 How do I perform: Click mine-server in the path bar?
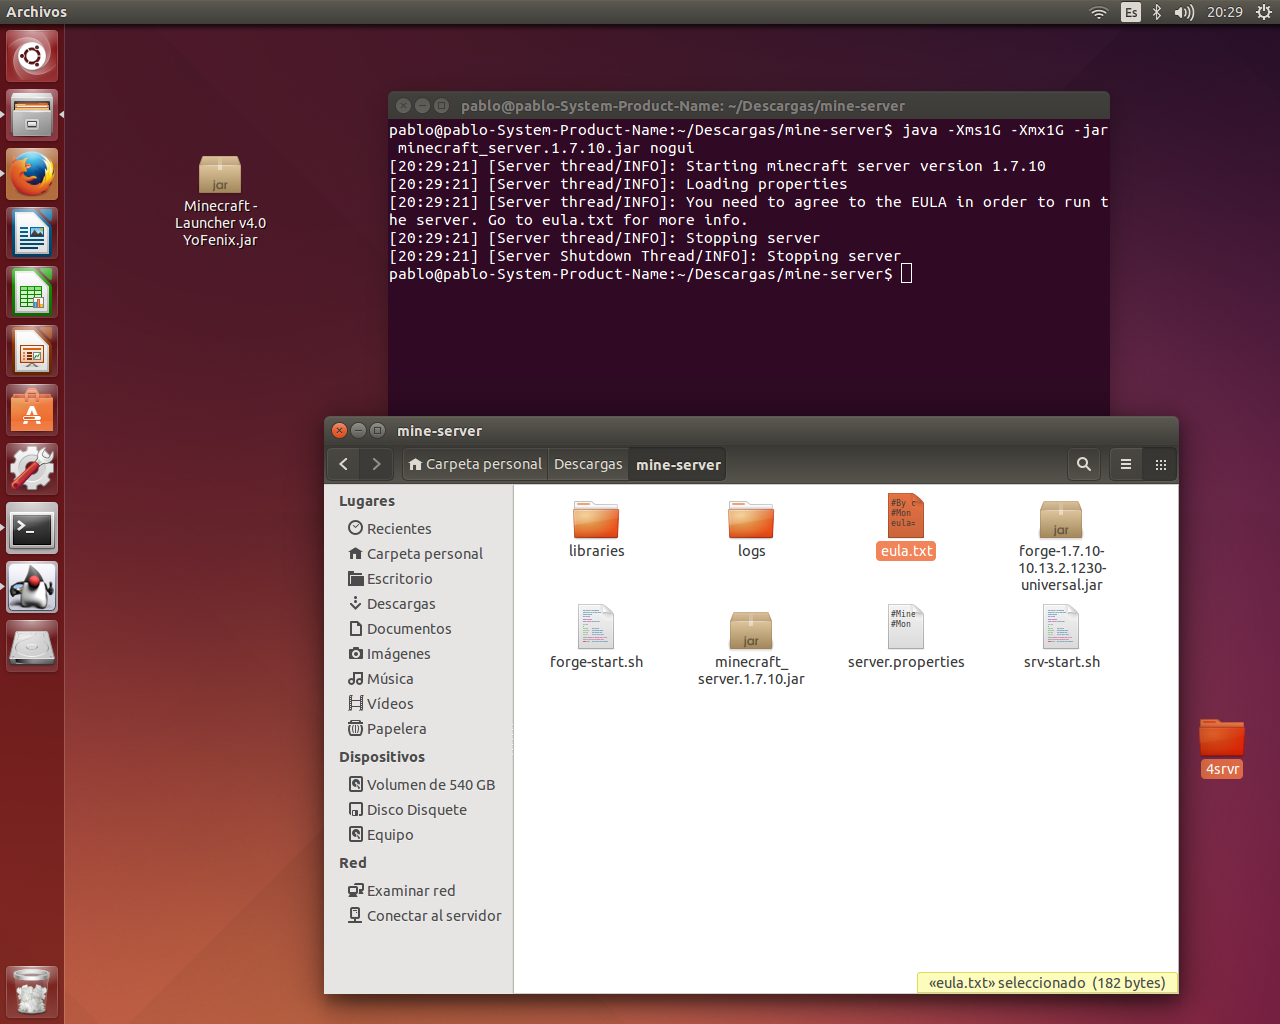(x=678, y=464)
